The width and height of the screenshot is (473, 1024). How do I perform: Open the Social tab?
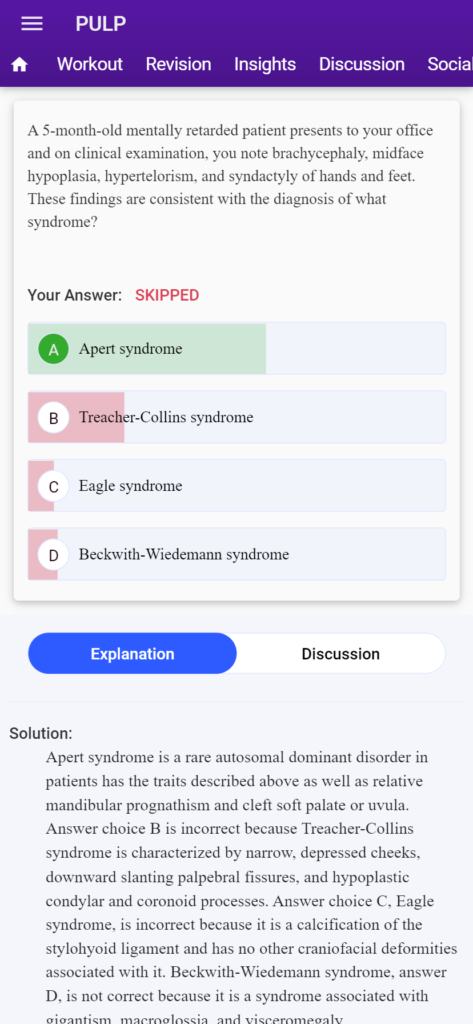[x=449, y=64]
